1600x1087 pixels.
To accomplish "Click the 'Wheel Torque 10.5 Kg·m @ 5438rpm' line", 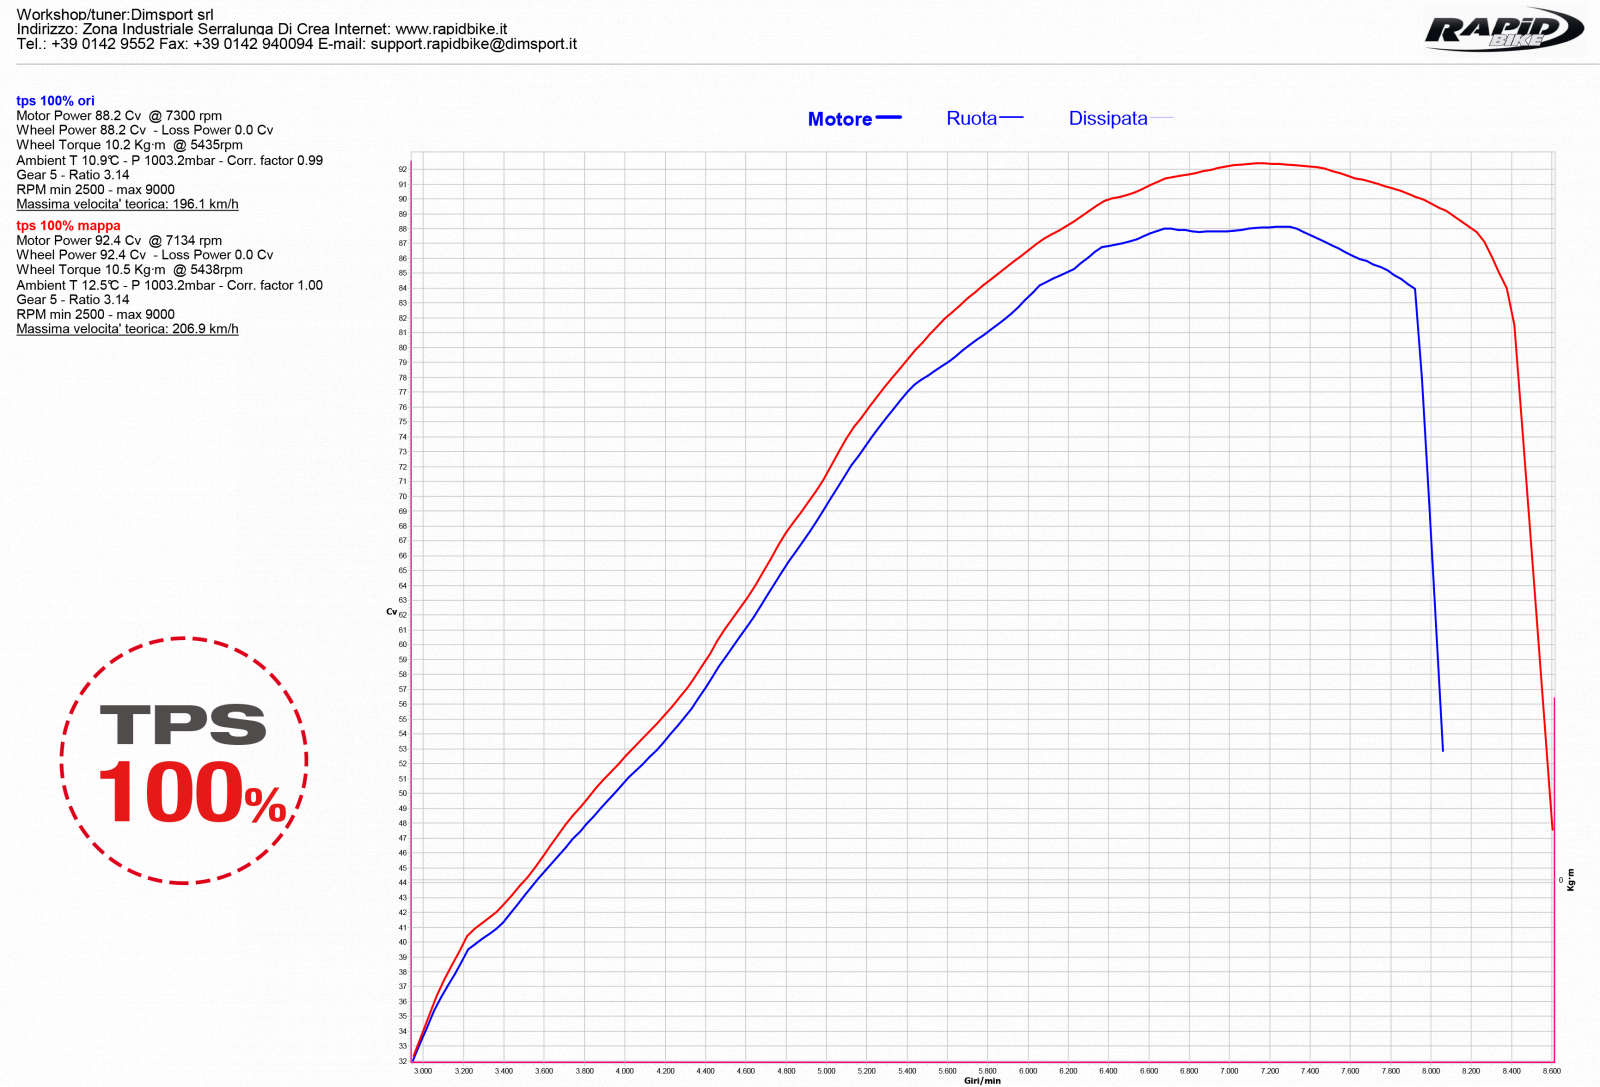I will coord(129,270).
